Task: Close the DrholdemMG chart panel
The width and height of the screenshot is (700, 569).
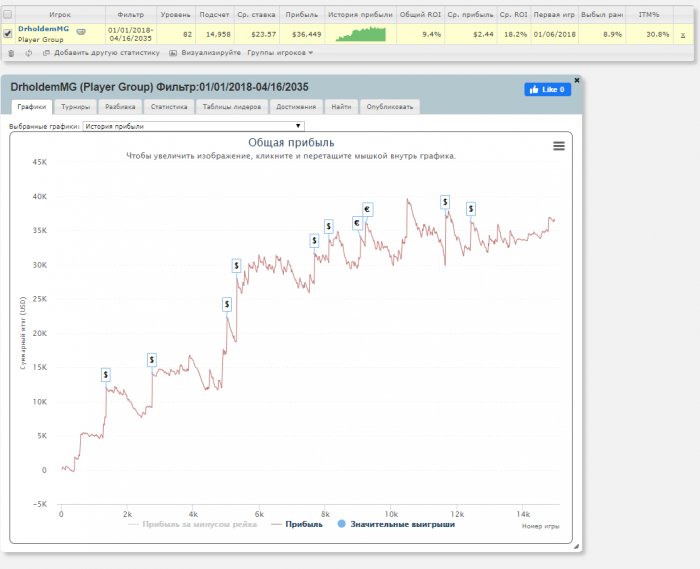Action: [x=576, y=80]
